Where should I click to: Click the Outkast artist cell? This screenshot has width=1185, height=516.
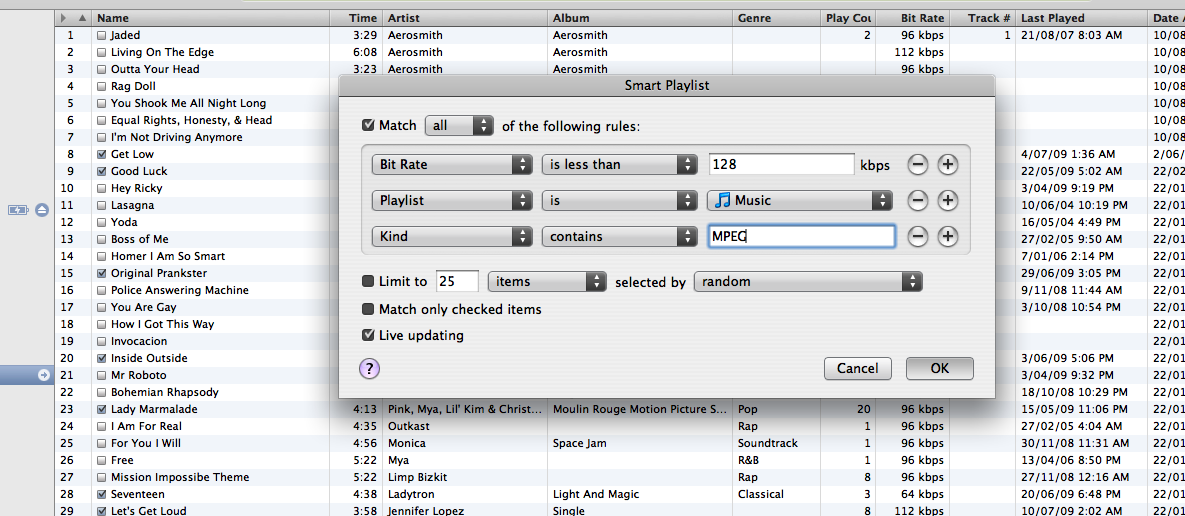(x=409, y=426)
